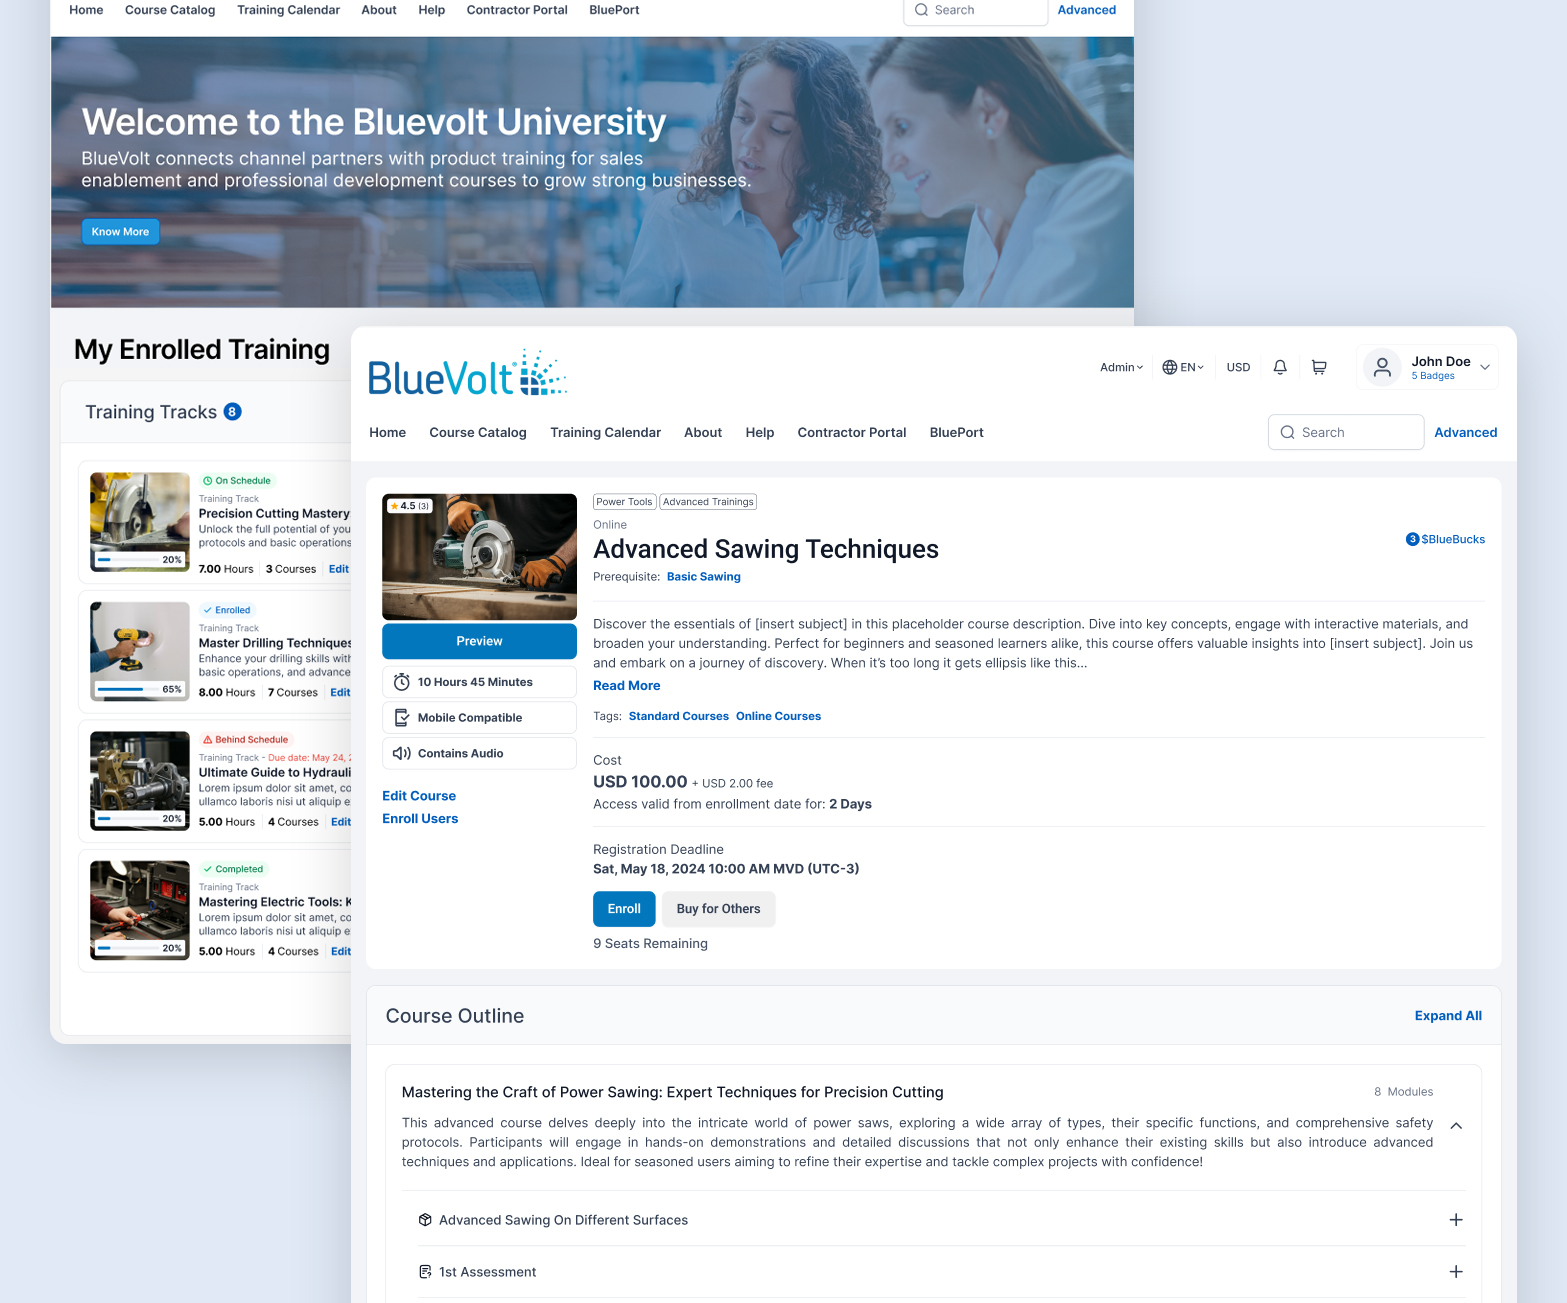Open Contractor Portal in the background window navigation
Image resolution: width=1567 pixels, height=1303 pixels.
517,10
